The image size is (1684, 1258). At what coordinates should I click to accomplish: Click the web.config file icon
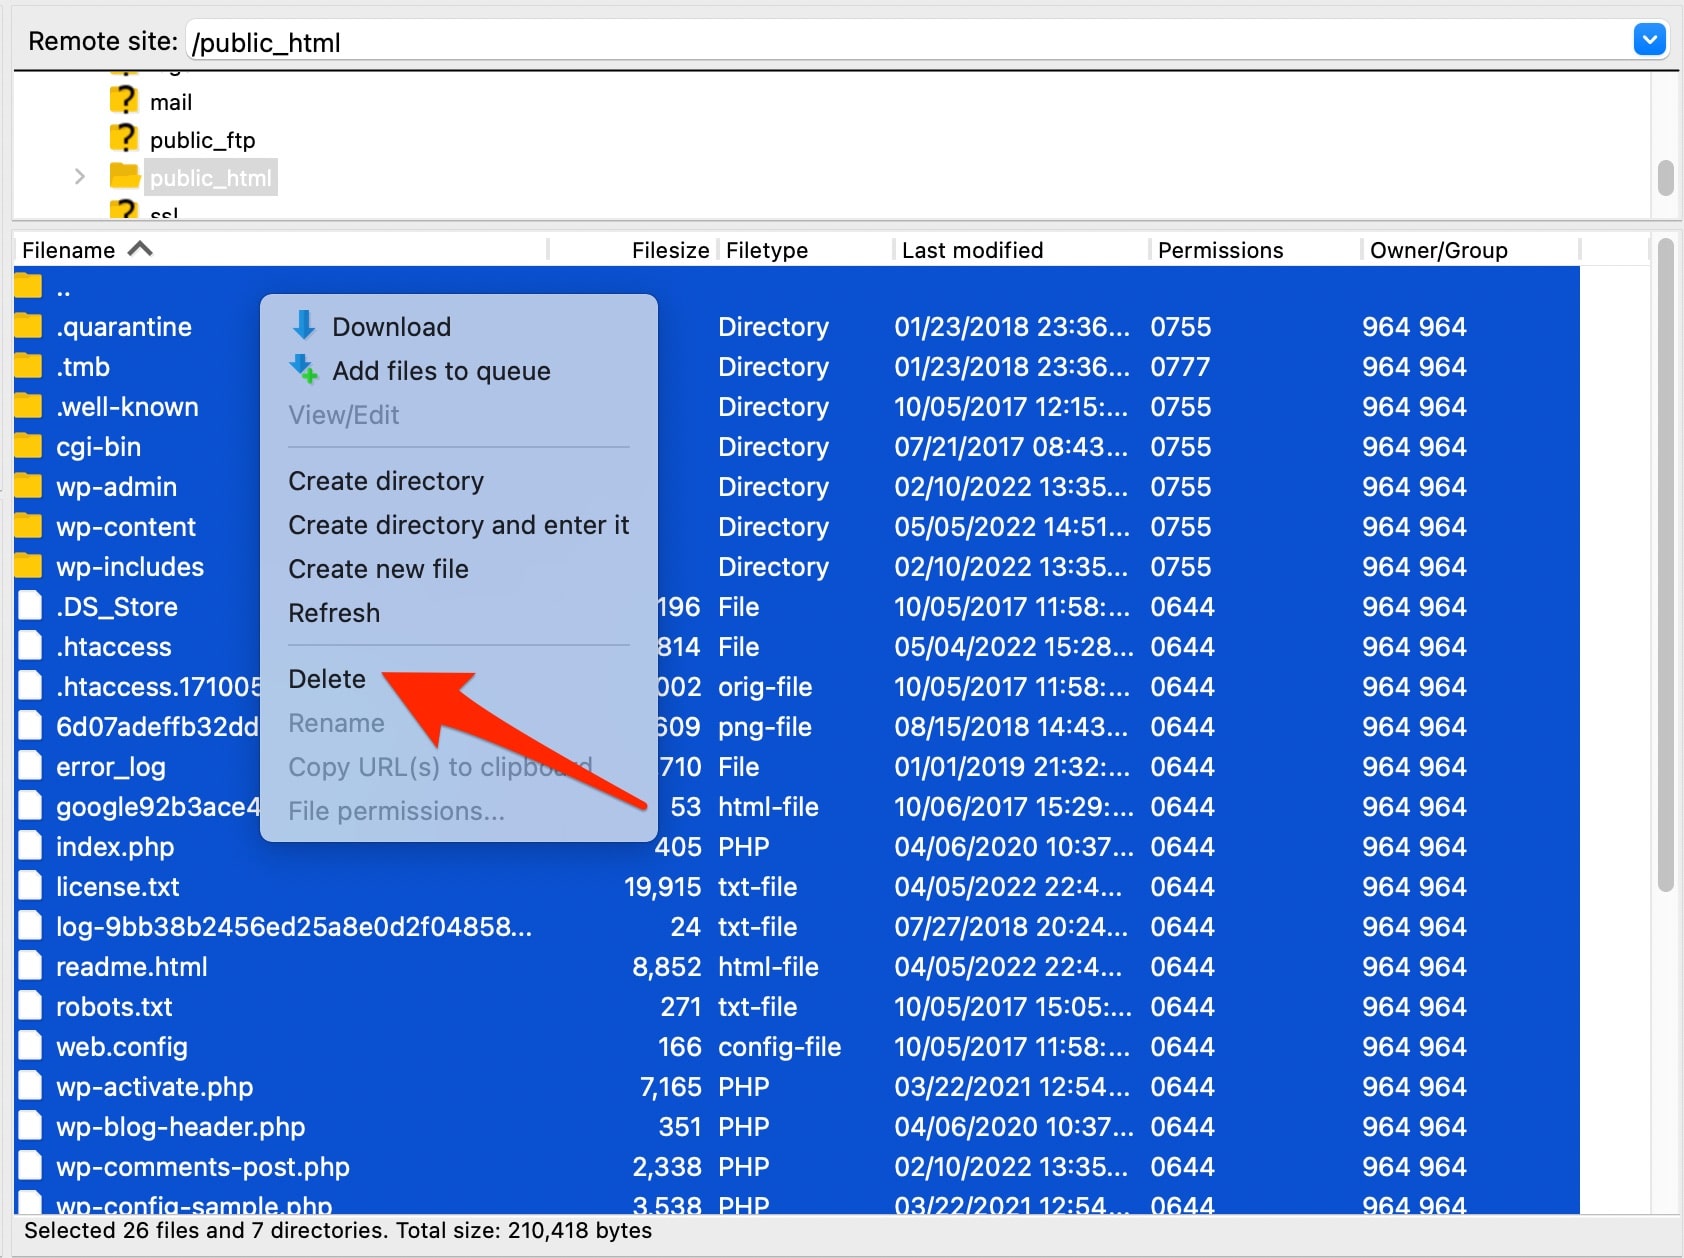click(30, 1046)
